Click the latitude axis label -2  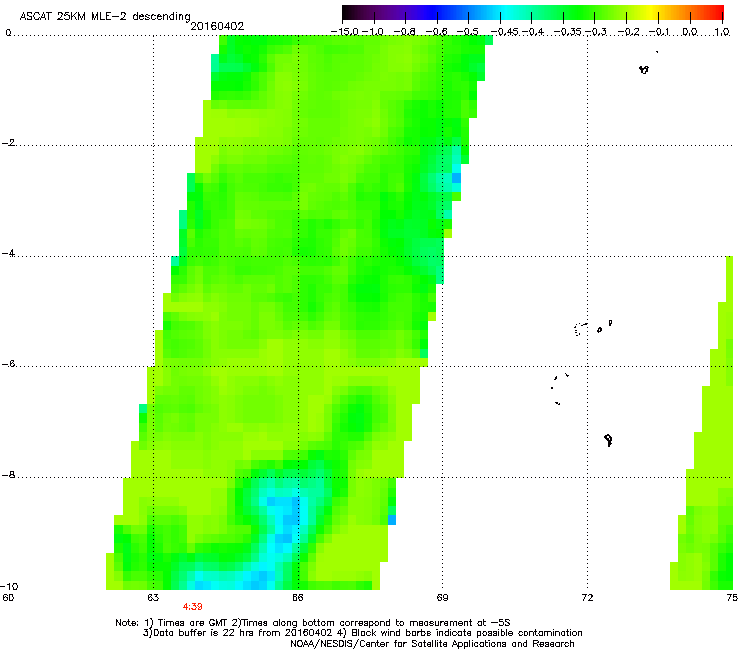point(9,143)
